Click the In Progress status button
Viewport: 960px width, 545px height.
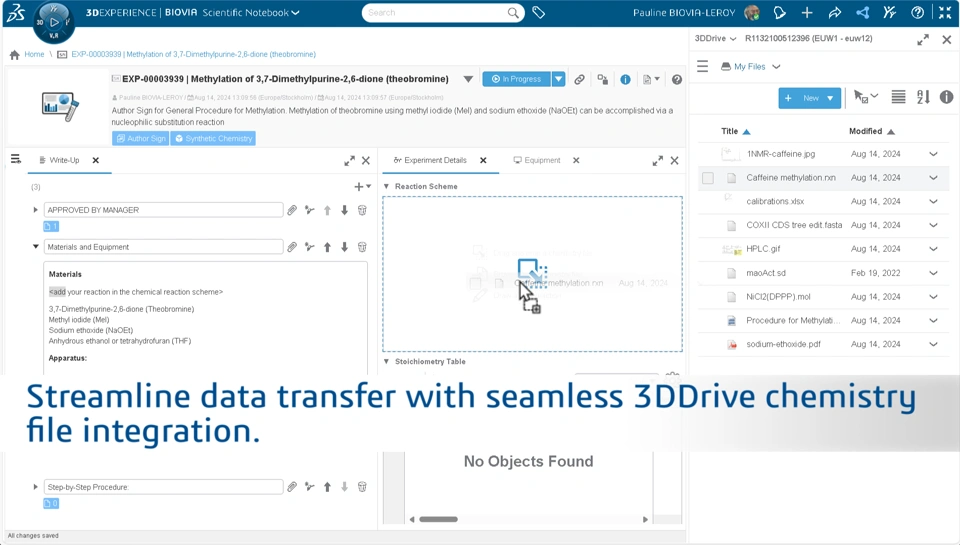517,79
